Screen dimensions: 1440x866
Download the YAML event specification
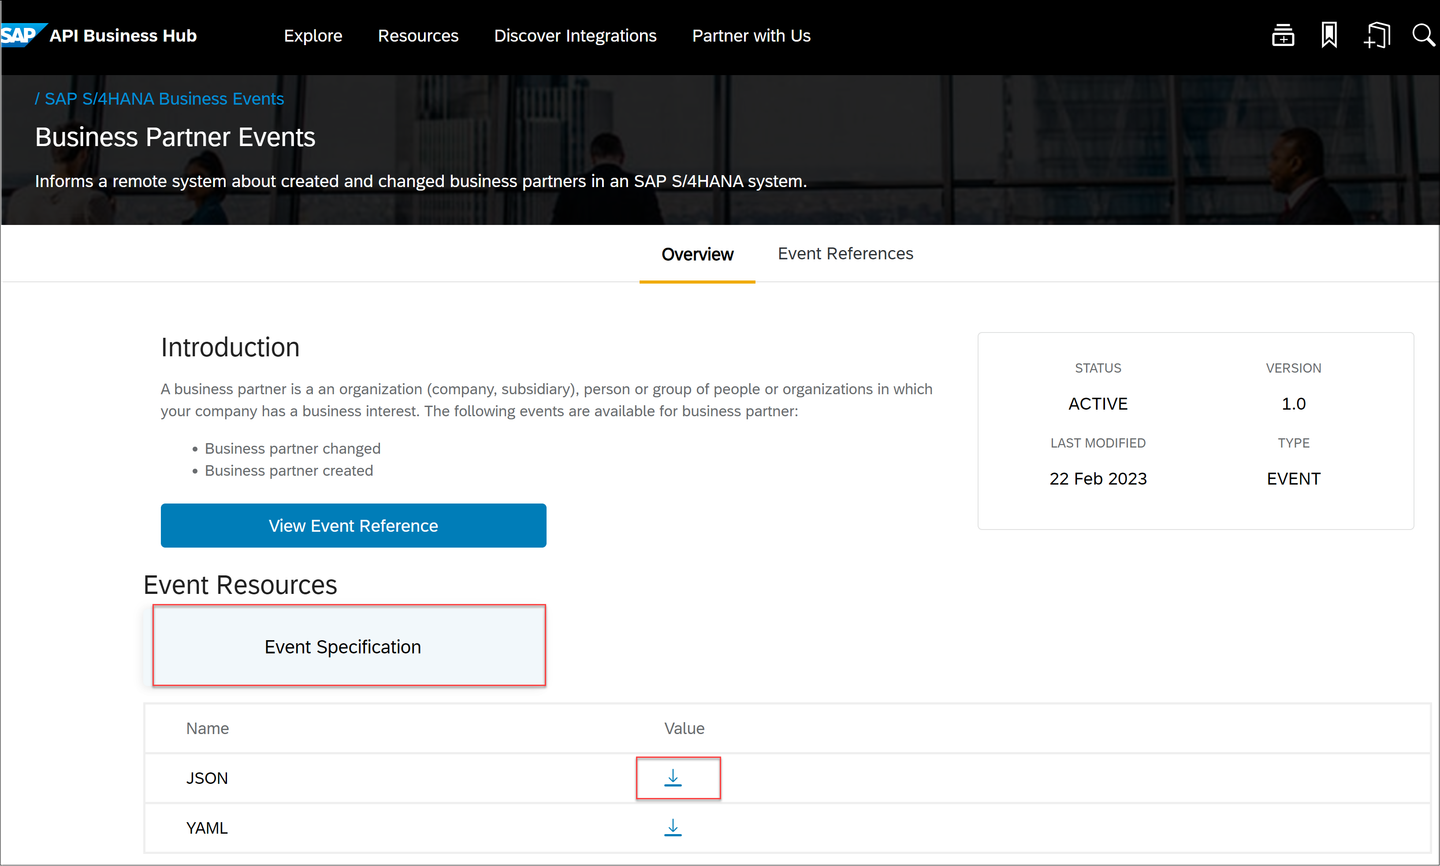point(673,828)
